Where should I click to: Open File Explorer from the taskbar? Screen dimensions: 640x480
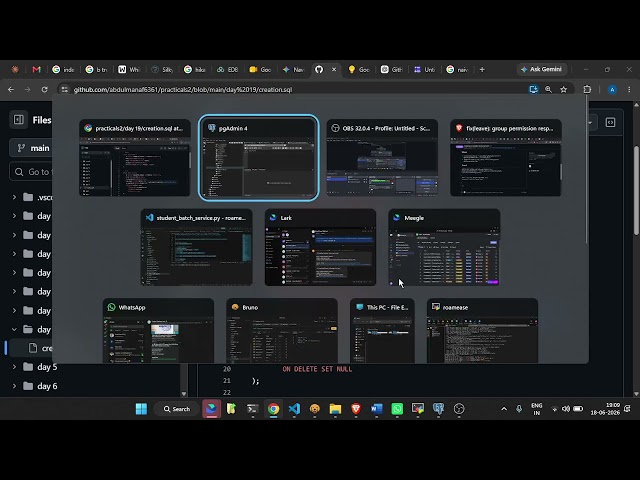[335, 409]
